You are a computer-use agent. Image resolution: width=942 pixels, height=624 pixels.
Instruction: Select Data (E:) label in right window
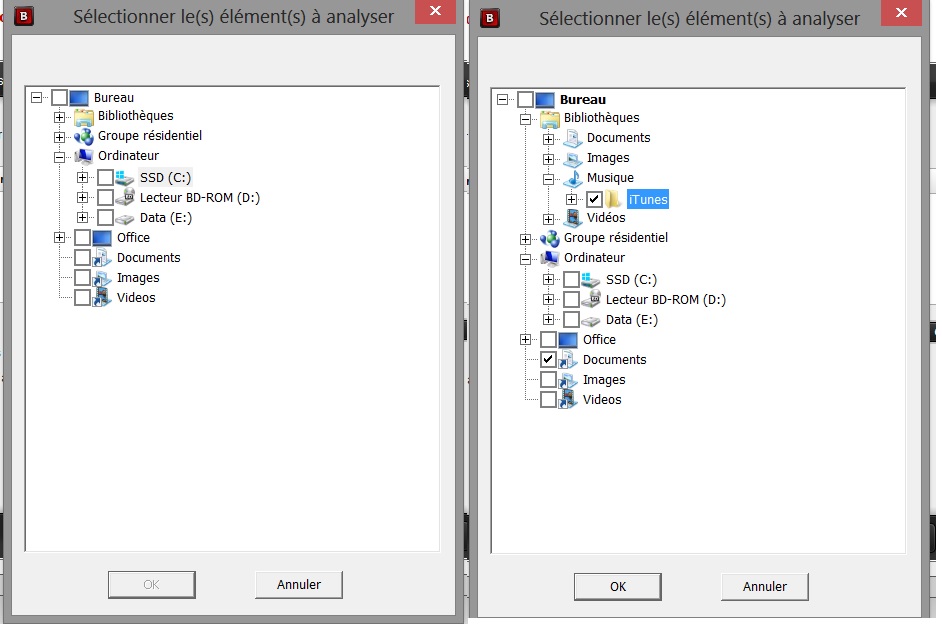pyautogui.click(x=631, y=320)
